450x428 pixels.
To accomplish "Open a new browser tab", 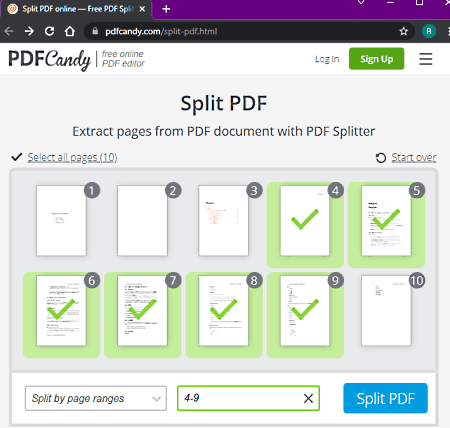I will [166, 9].
